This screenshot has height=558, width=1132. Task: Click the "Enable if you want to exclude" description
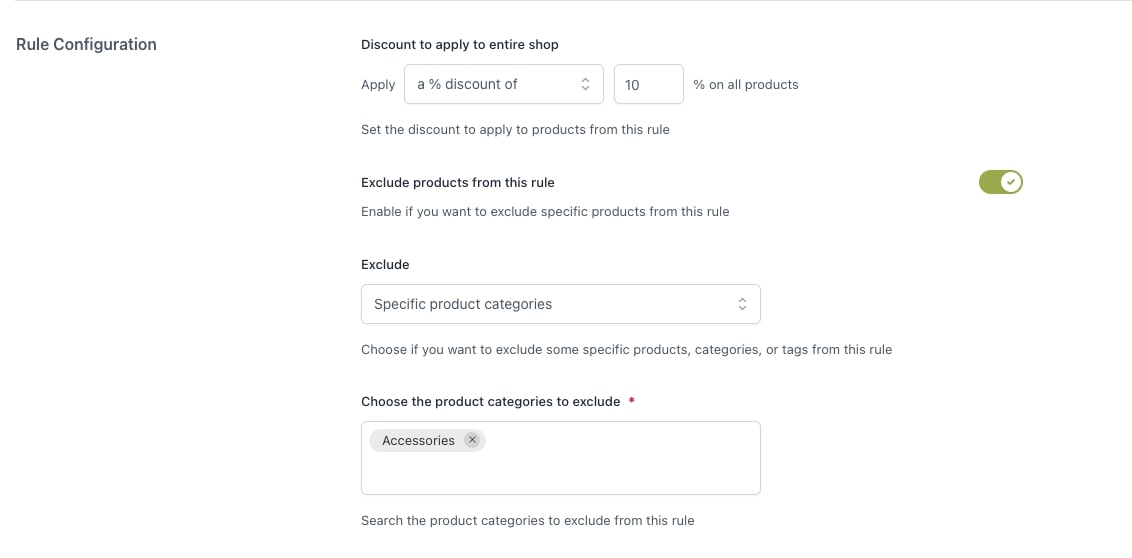point(545,211)
